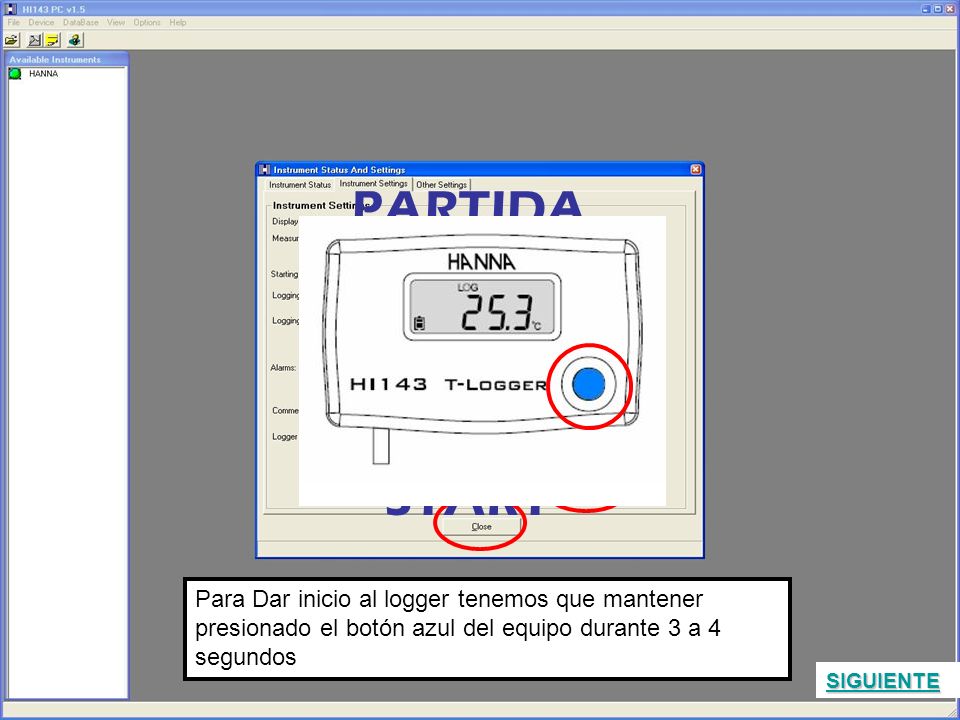Click the dialog's title bar icon

(264, 170)
